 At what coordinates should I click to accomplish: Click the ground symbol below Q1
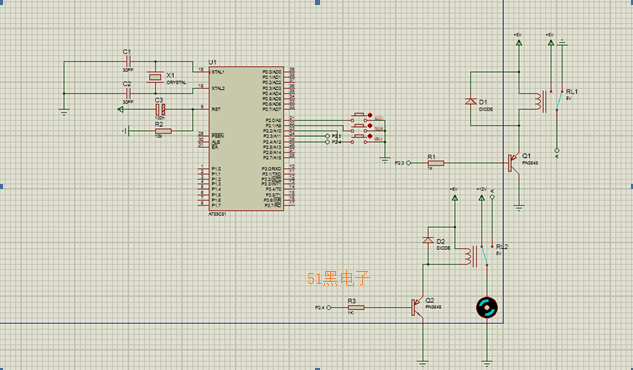[x=519, y=208]
